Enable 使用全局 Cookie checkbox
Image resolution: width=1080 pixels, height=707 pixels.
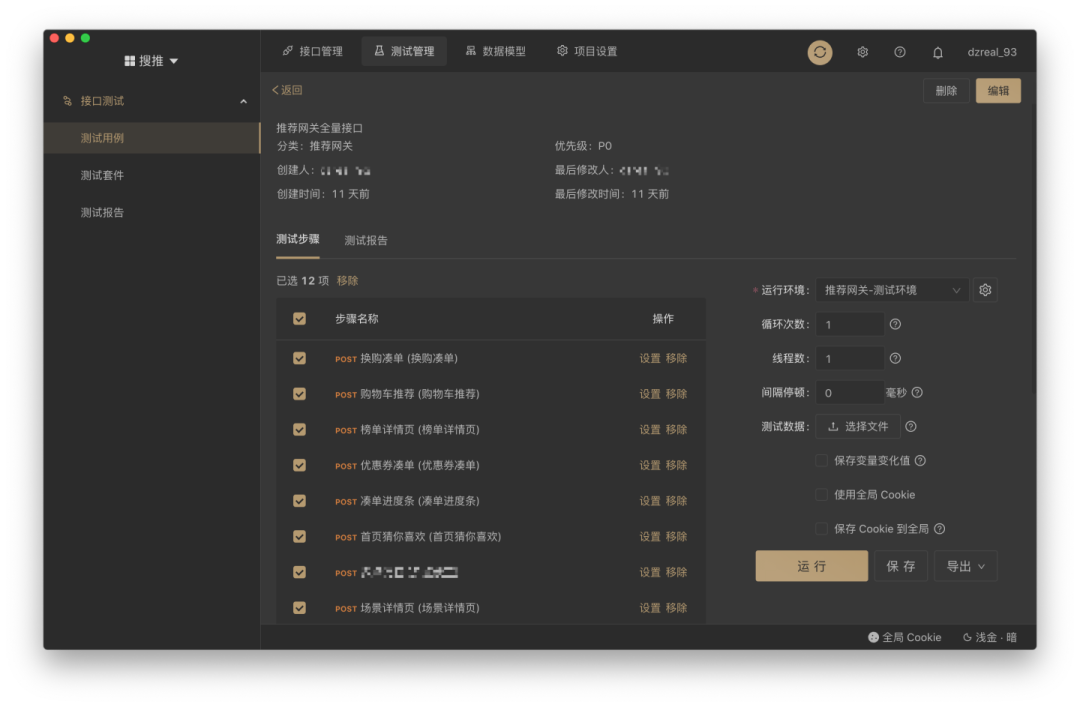[822, 495]
